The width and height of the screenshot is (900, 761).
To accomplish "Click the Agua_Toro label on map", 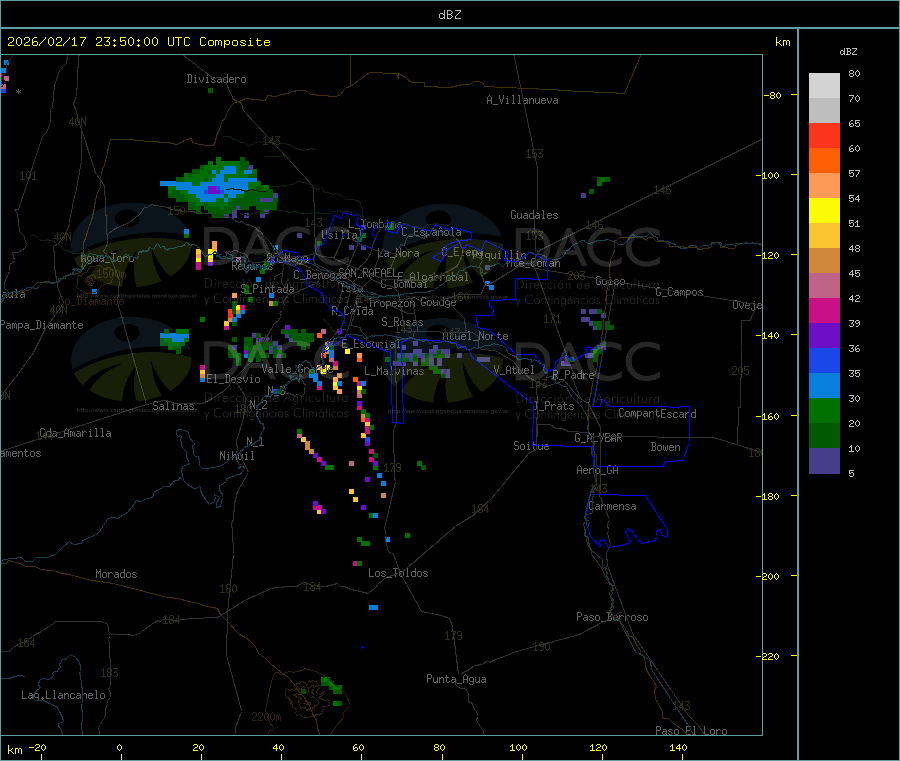I will pyautogui.click(x=107, y=258).
